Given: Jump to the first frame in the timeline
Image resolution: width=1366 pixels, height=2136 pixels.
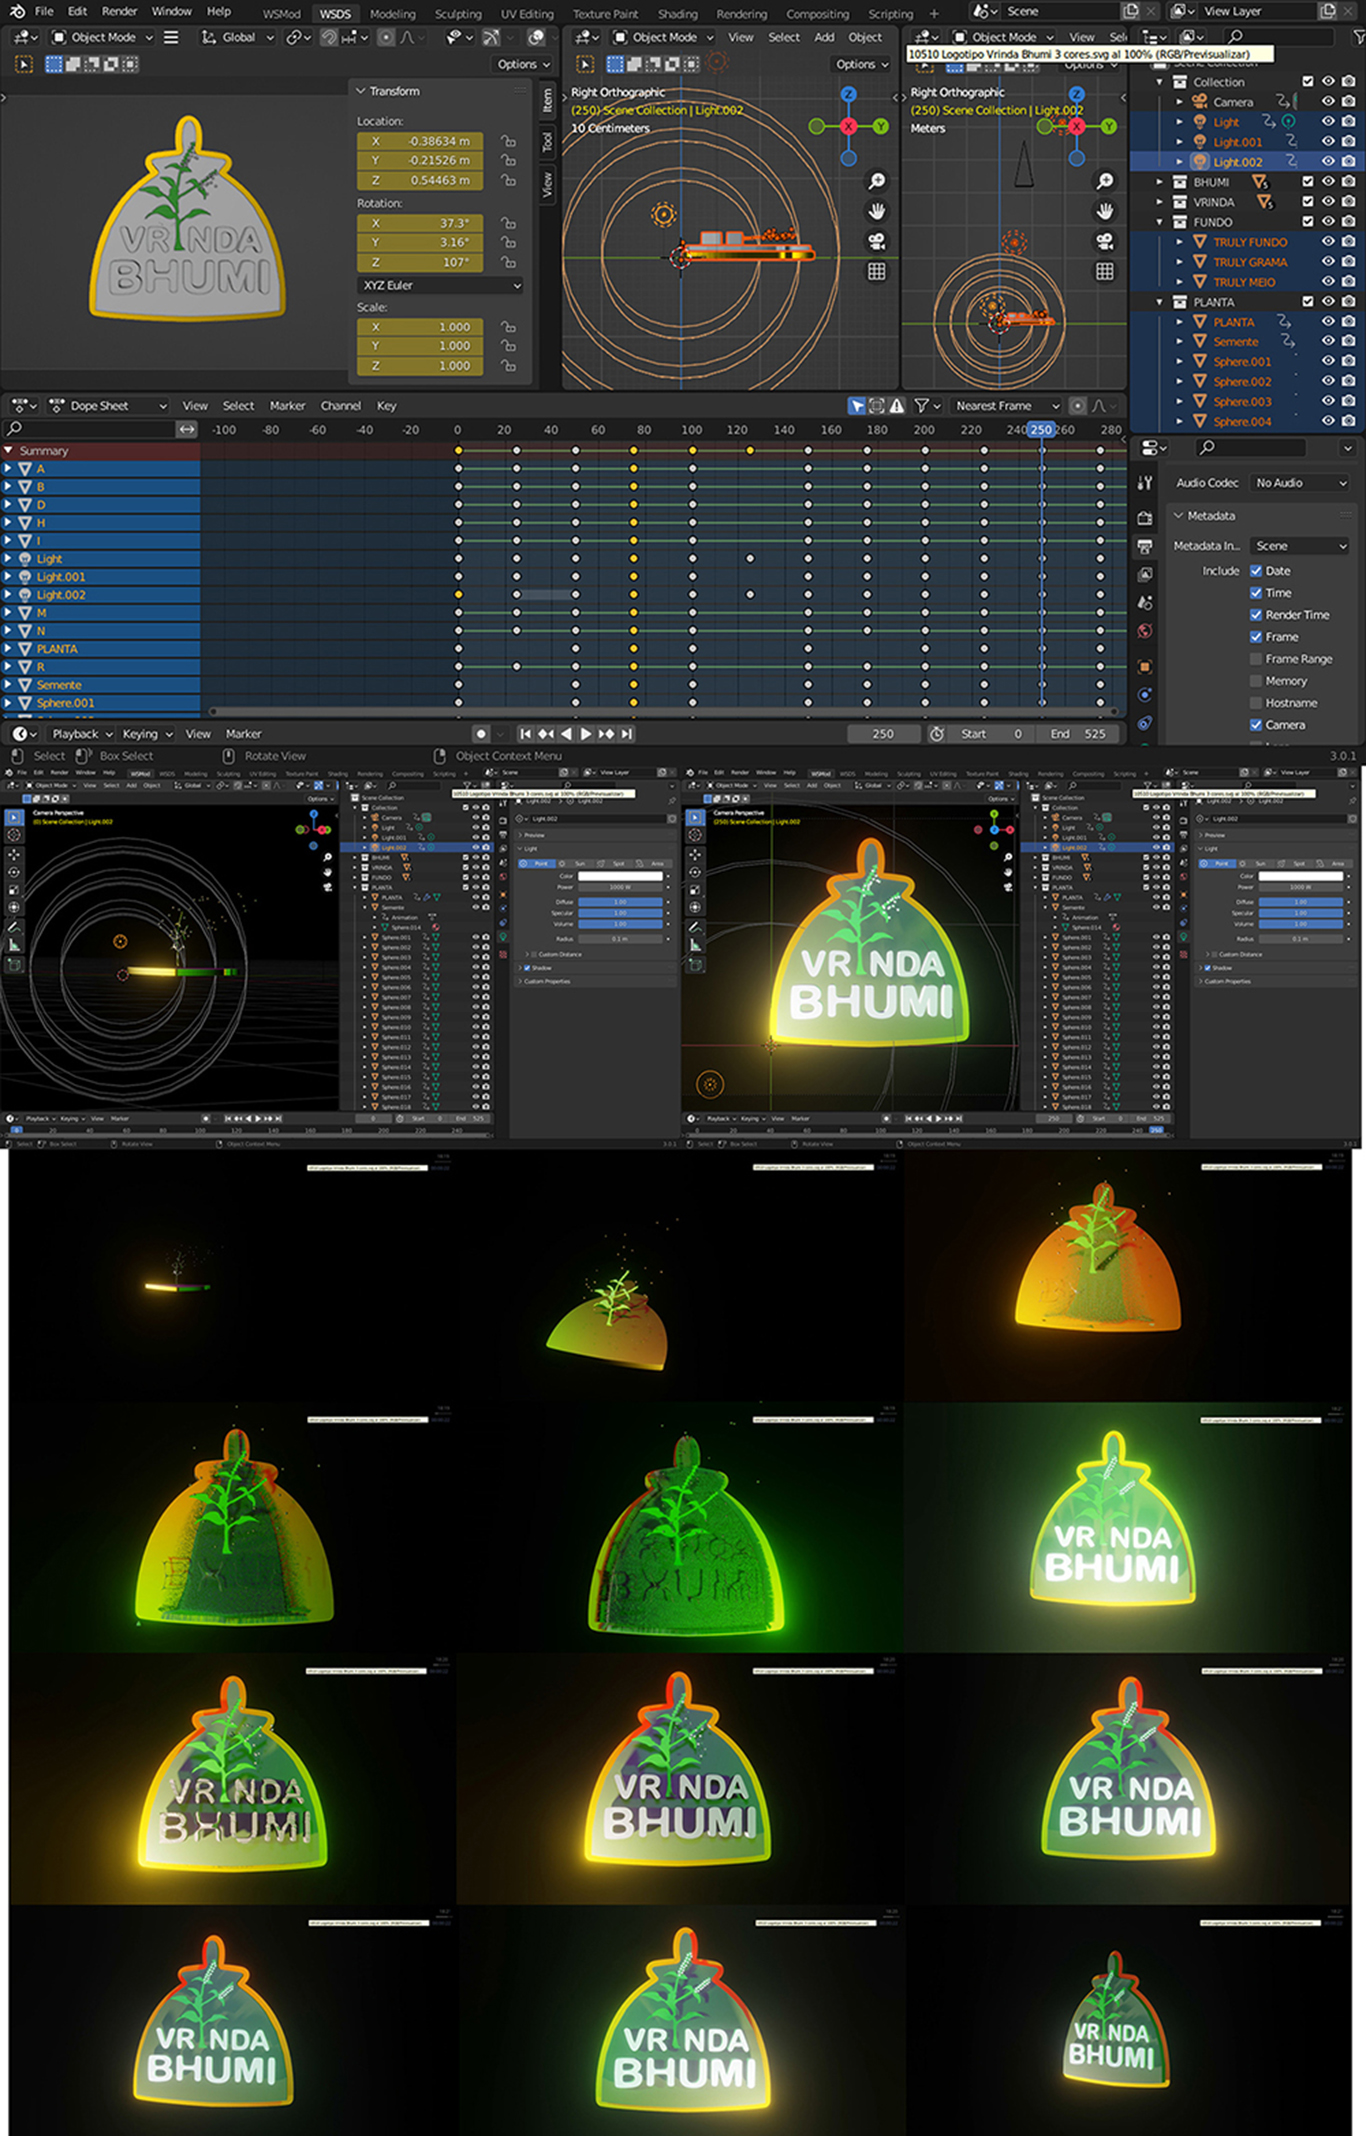Looking at the screenshot, I should pos(525,734).
